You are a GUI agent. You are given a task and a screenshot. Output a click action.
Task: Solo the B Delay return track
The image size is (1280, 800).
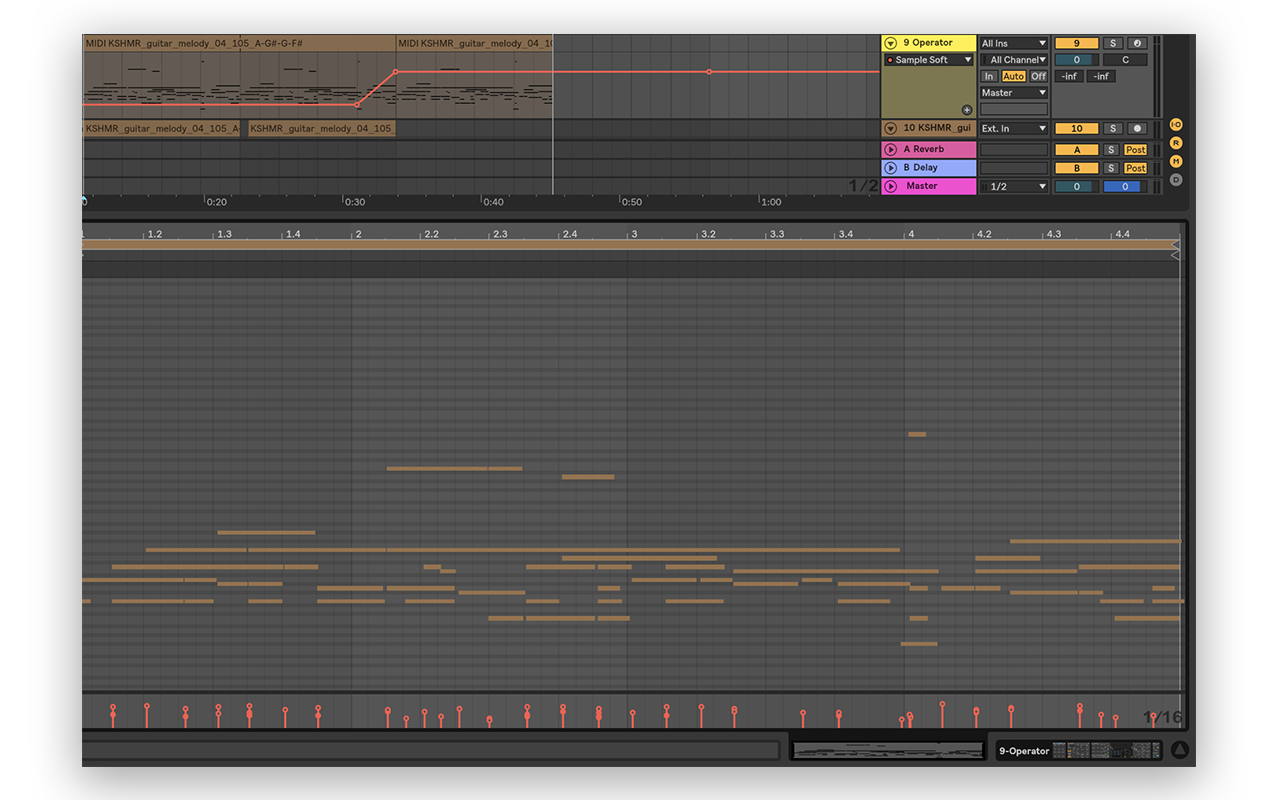1112,168
